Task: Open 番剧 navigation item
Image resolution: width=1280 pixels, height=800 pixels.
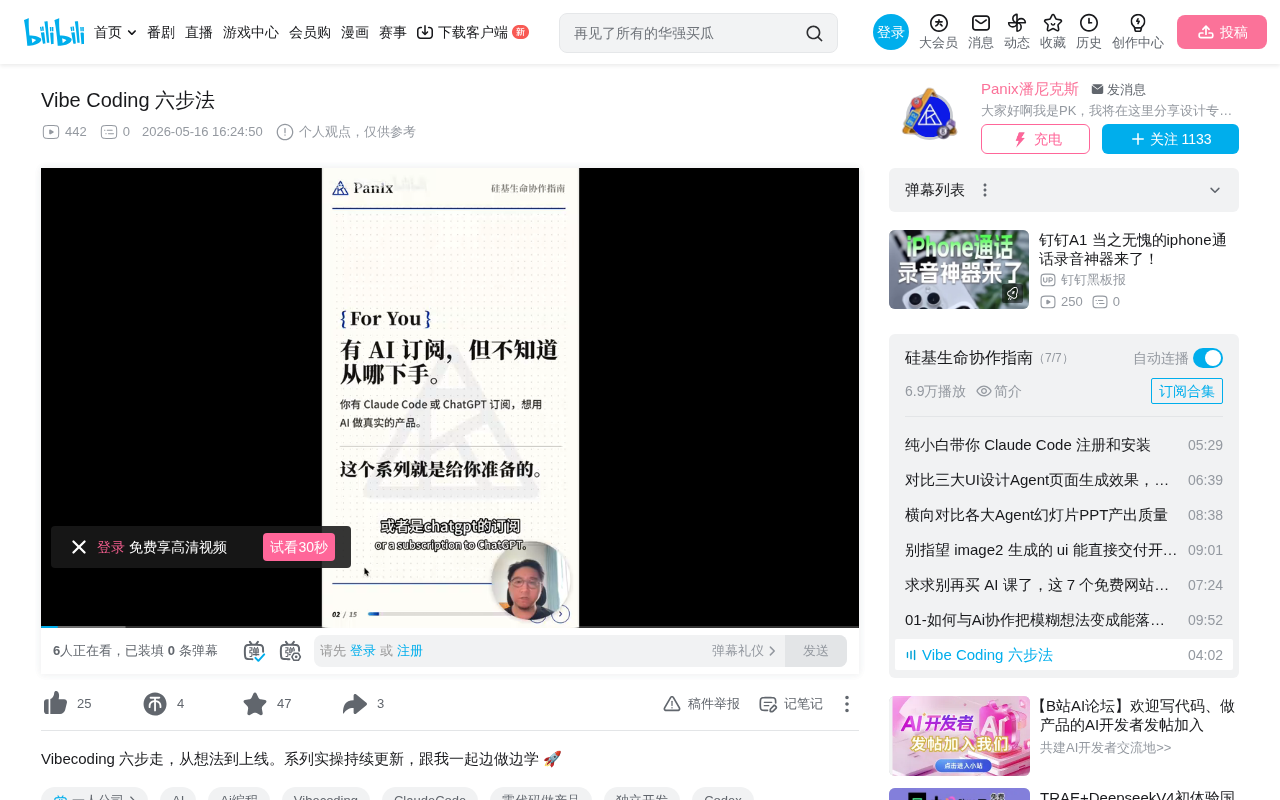Action: 161,32
